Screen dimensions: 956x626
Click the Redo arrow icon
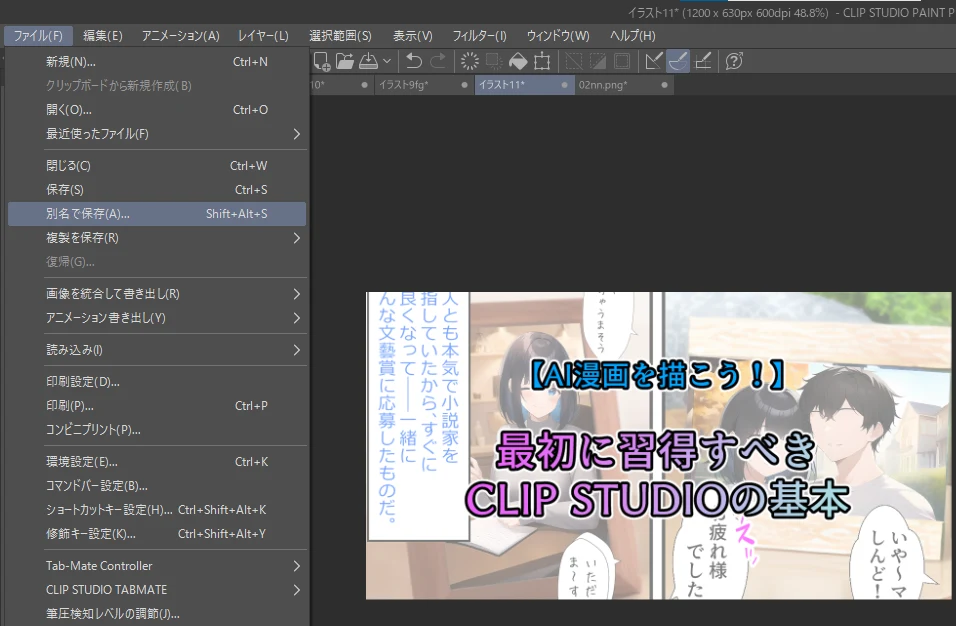(438, 62)
